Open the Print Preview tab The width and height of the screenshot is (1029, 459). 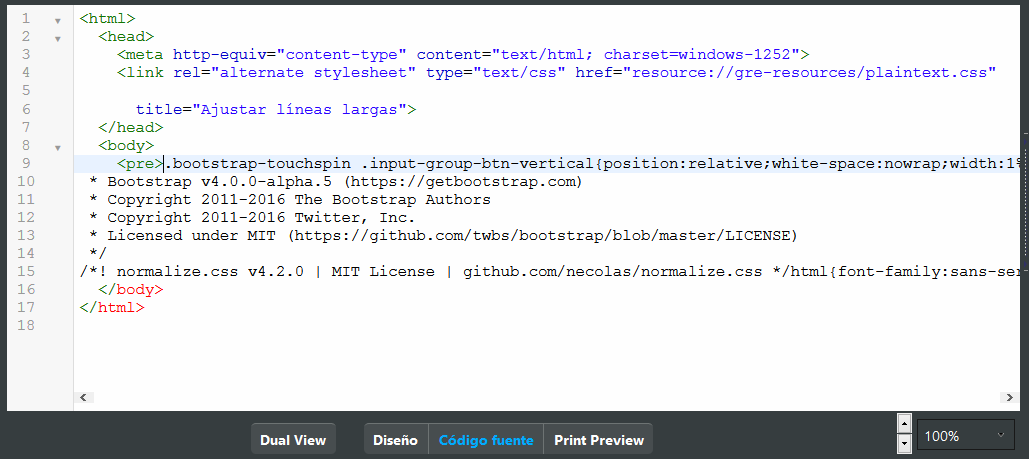click(x=598, y=439)
